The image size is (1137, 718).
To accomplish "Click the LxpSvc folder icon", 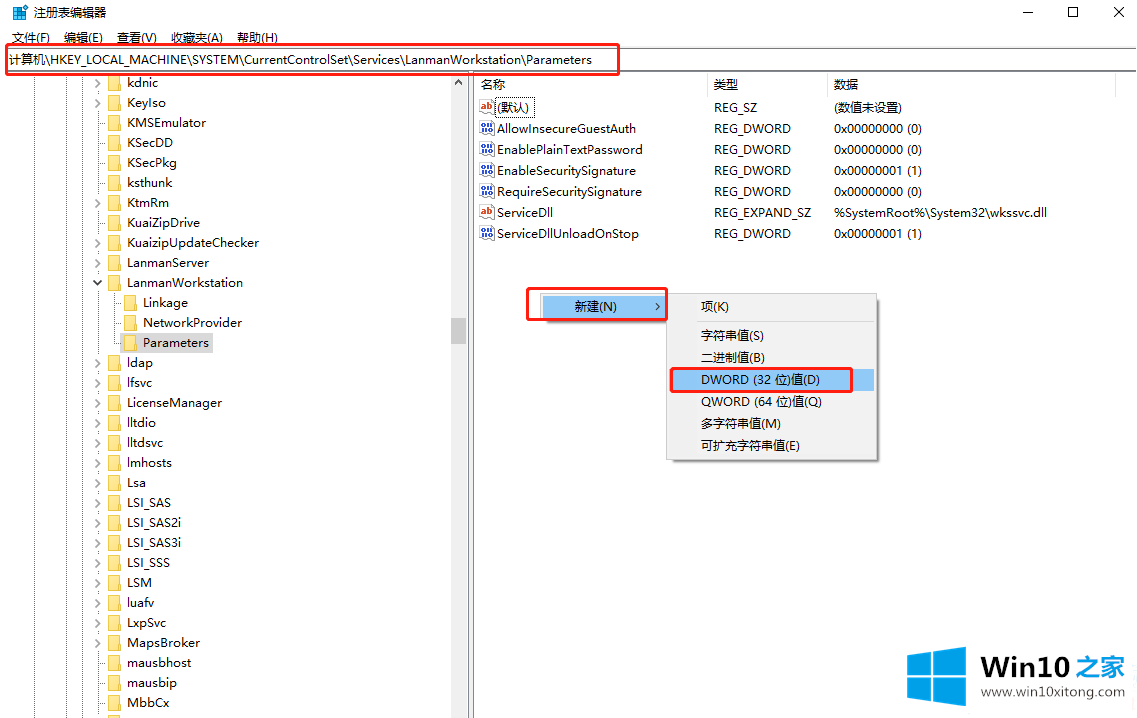I will pos(115,623).
